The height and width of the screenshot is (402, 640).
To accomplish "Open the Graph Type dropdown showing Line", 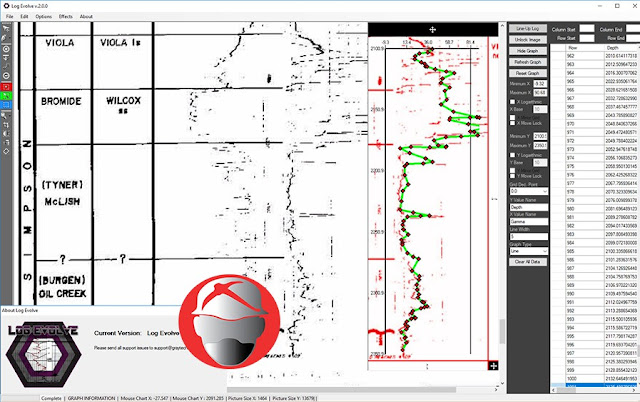I will (x=529, y=251).
